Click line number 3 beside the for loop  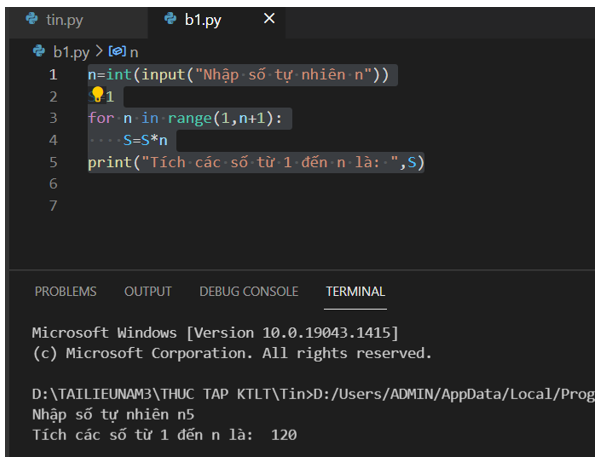click(53, 118)
